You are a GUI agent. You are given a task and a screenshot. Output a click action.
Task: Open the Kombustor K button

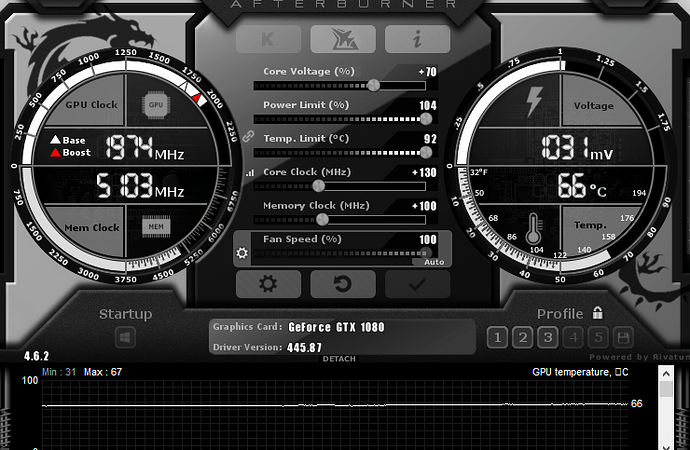(268, 39)
